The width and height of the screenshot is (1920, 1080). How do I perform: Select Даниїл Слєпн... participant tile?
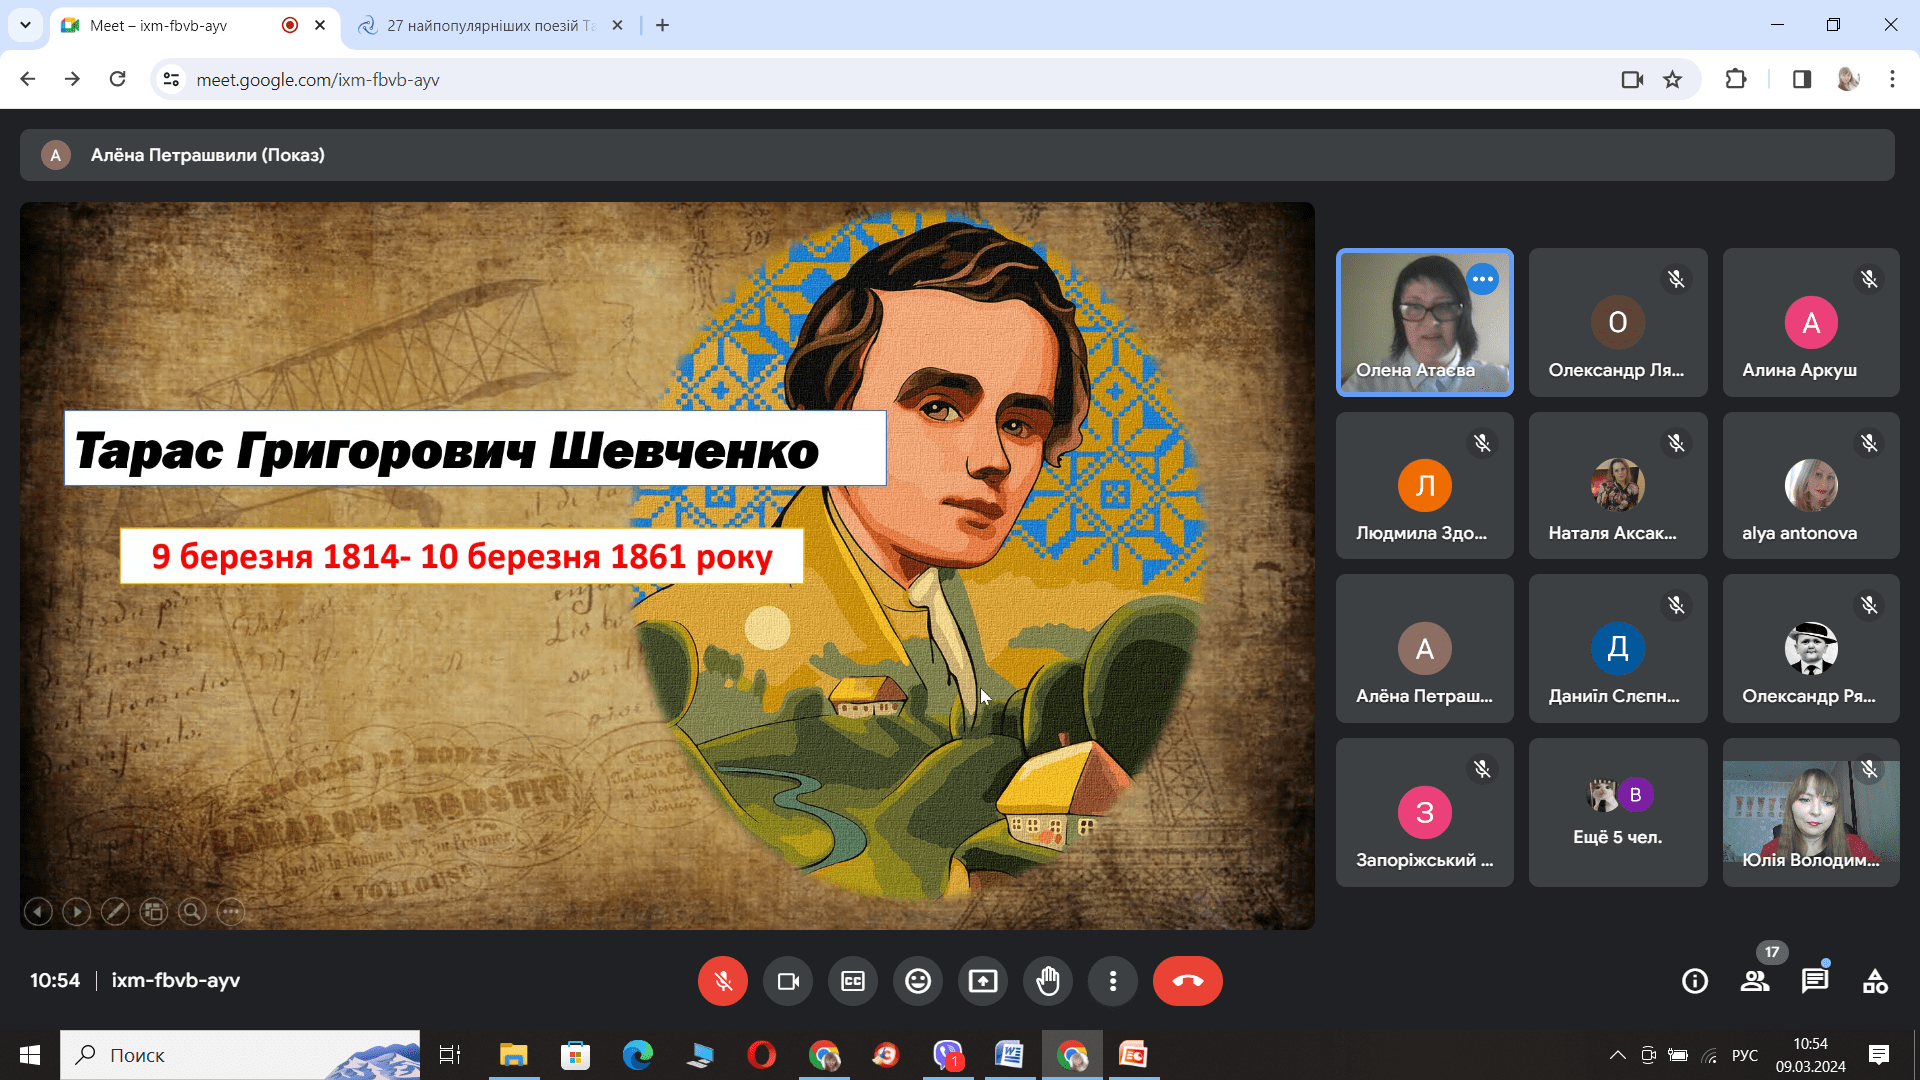pyautogui.click(x=1618, y=648)
